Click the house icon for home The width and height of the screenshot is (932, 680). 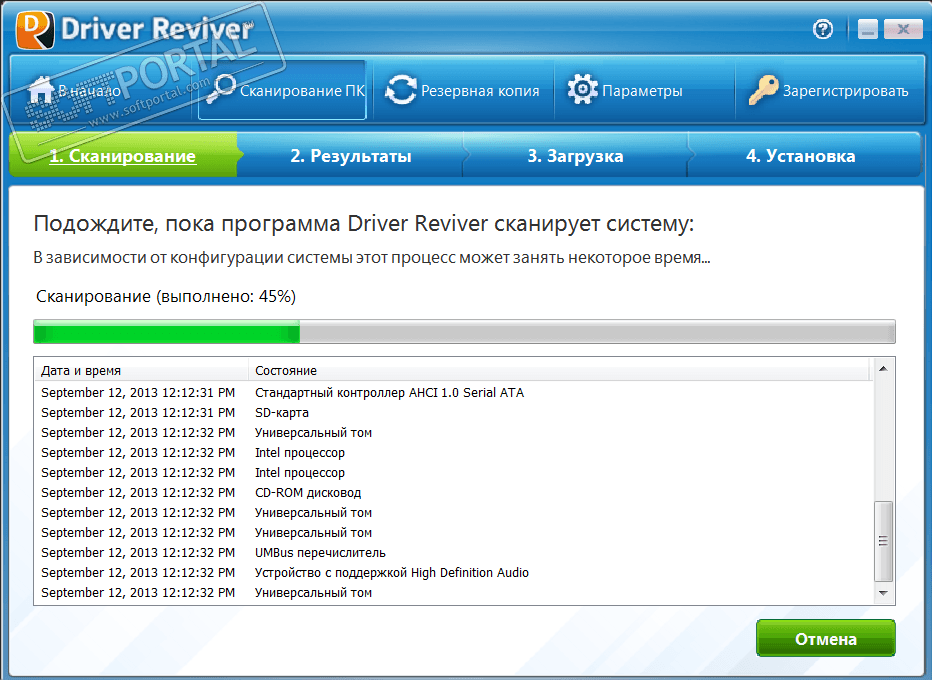41,90
